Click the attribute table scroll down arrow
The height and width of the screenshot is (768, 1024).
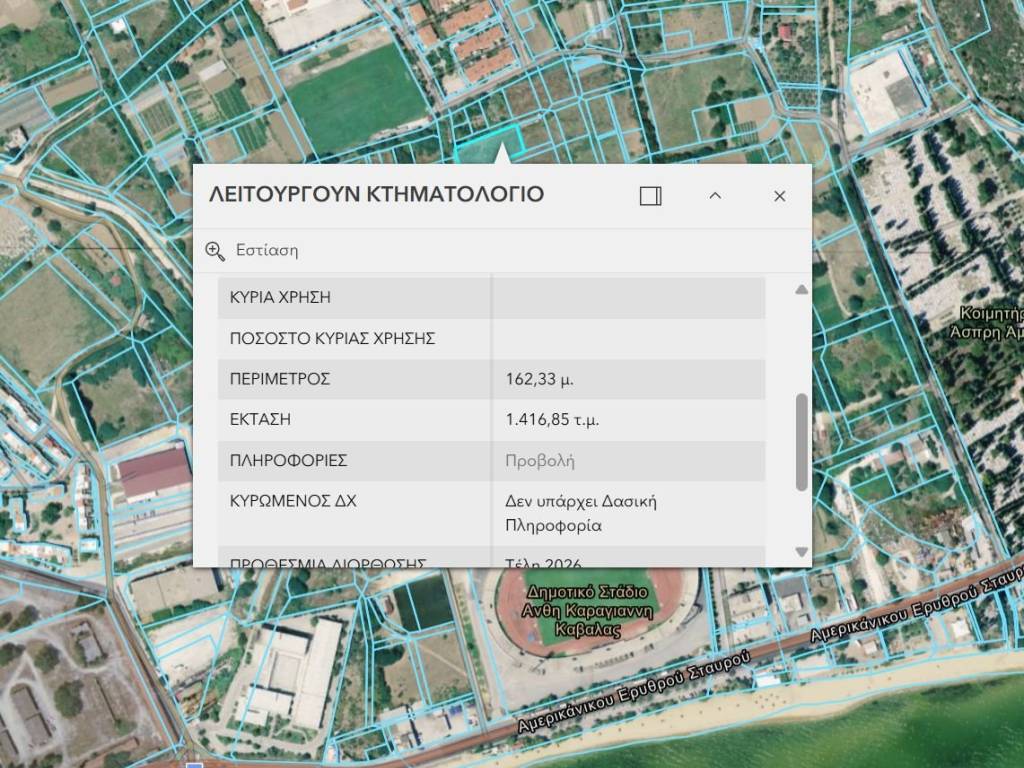pos(801,552)
